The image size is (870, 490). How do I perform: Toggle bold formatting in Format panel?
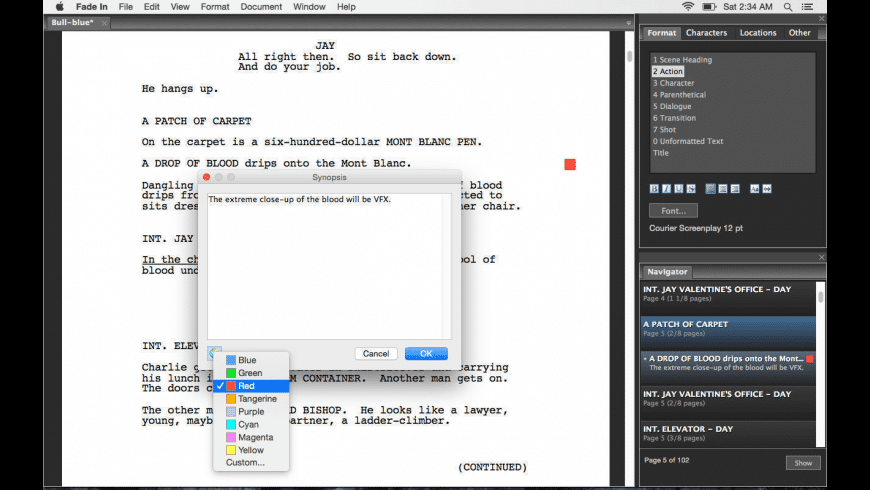[654, 189]
